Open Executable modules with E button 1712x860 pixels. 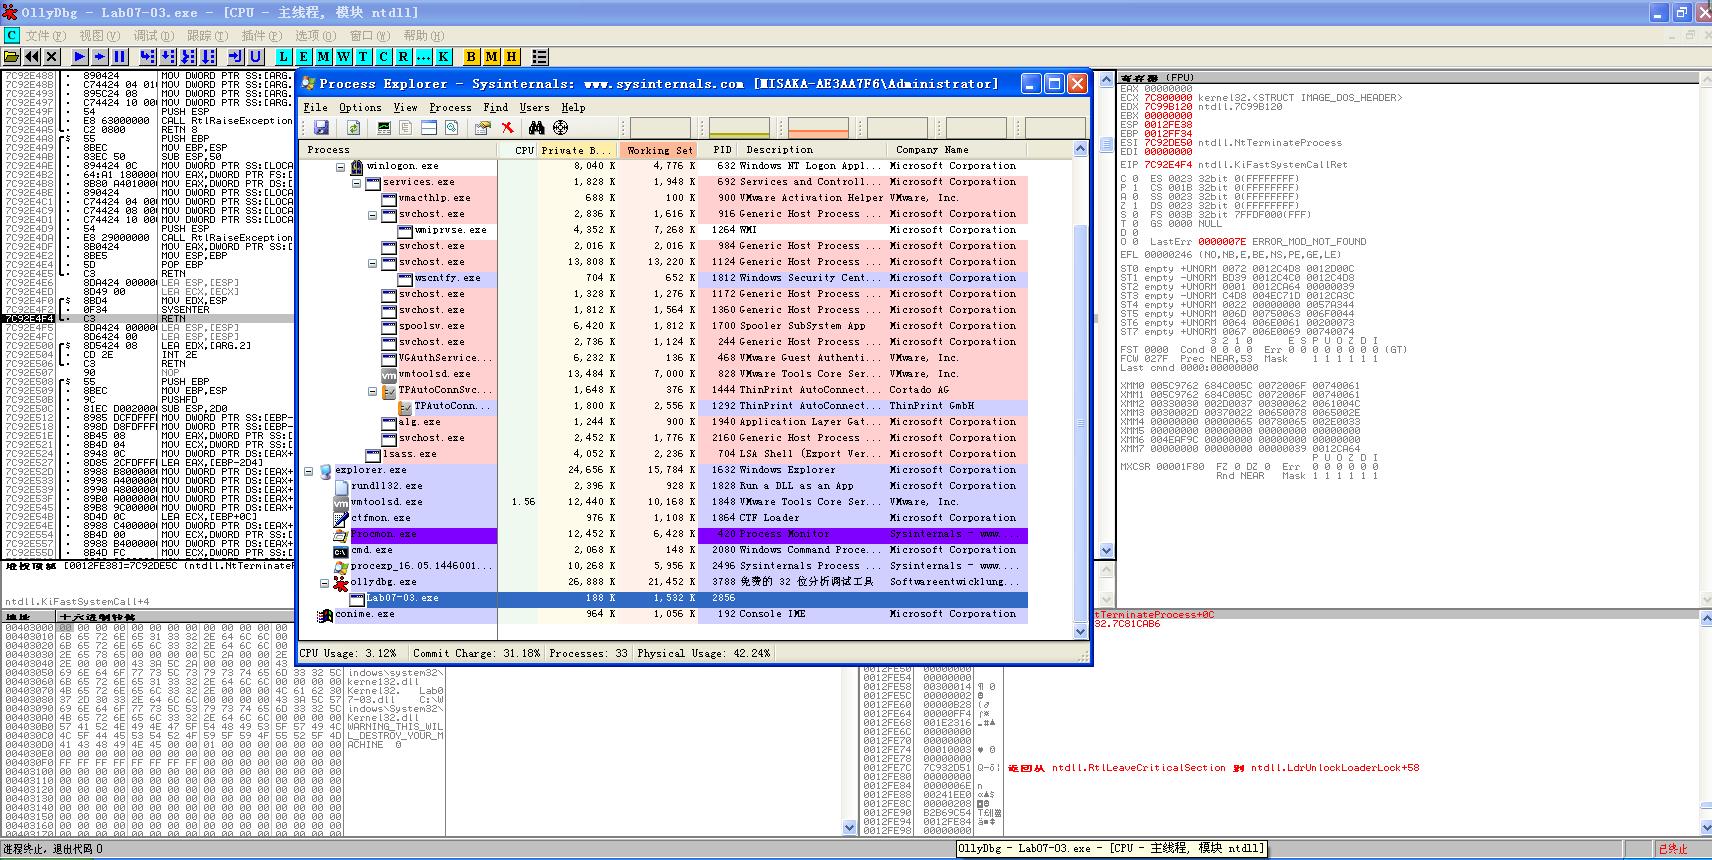click(303, 57)
